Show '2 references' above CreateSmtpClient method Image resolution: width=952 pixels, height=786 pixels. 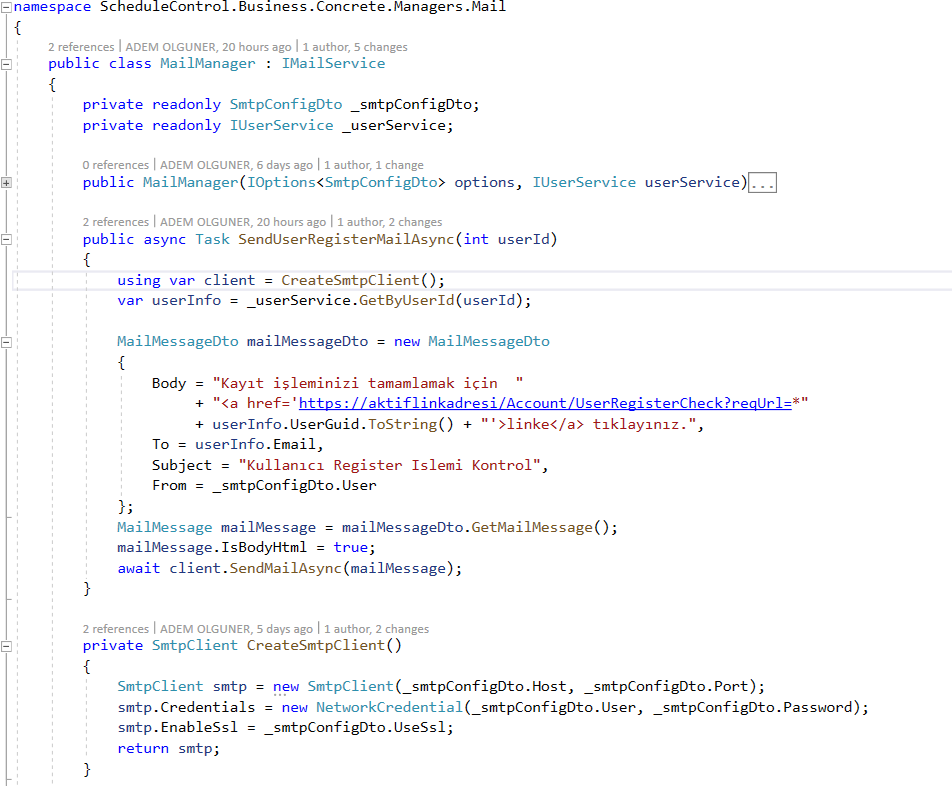click(x=115, y=629)
